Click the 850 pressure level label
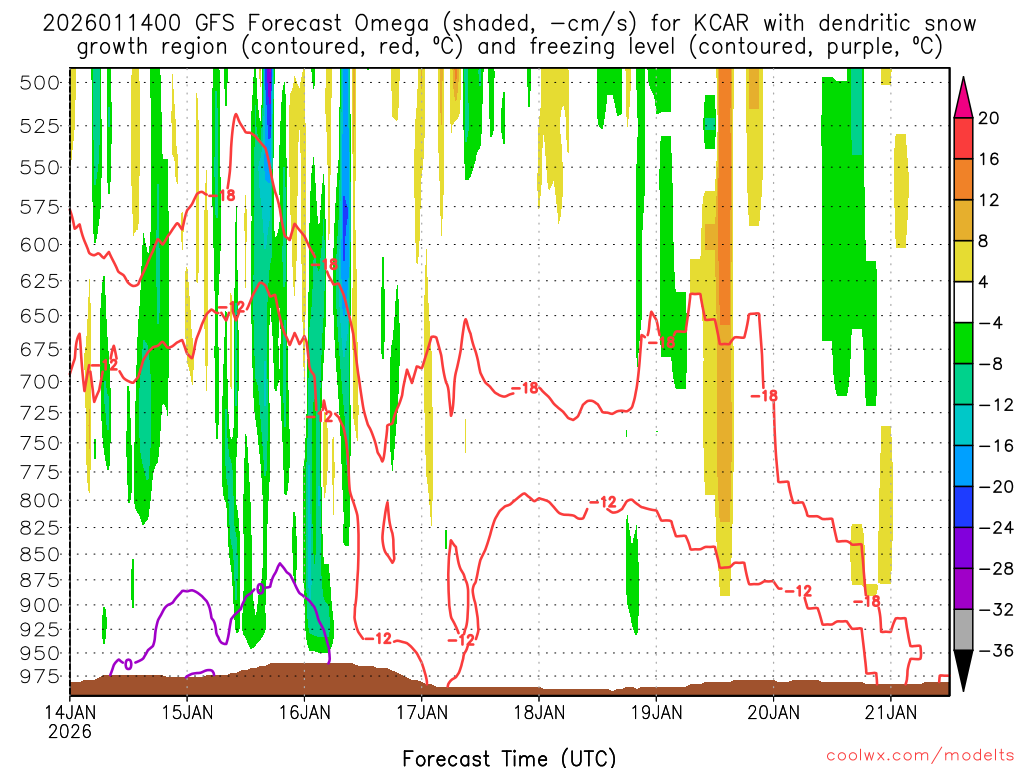The image size is (1024, 768). point(39,554)
